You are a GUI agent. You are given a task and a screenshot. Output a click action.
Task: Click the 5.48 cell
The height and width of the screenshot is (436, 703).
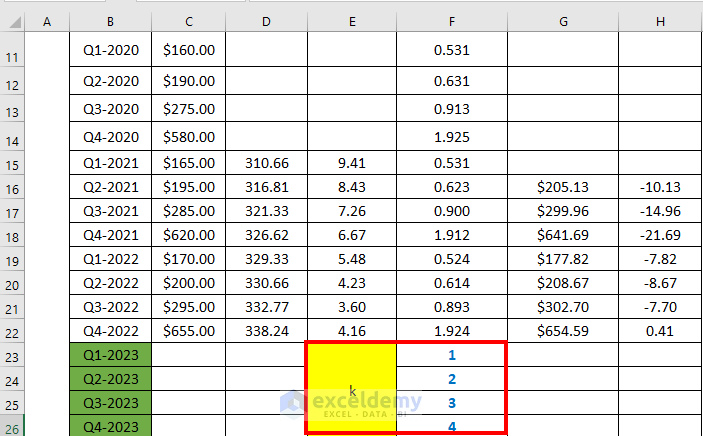pos(352,259)
